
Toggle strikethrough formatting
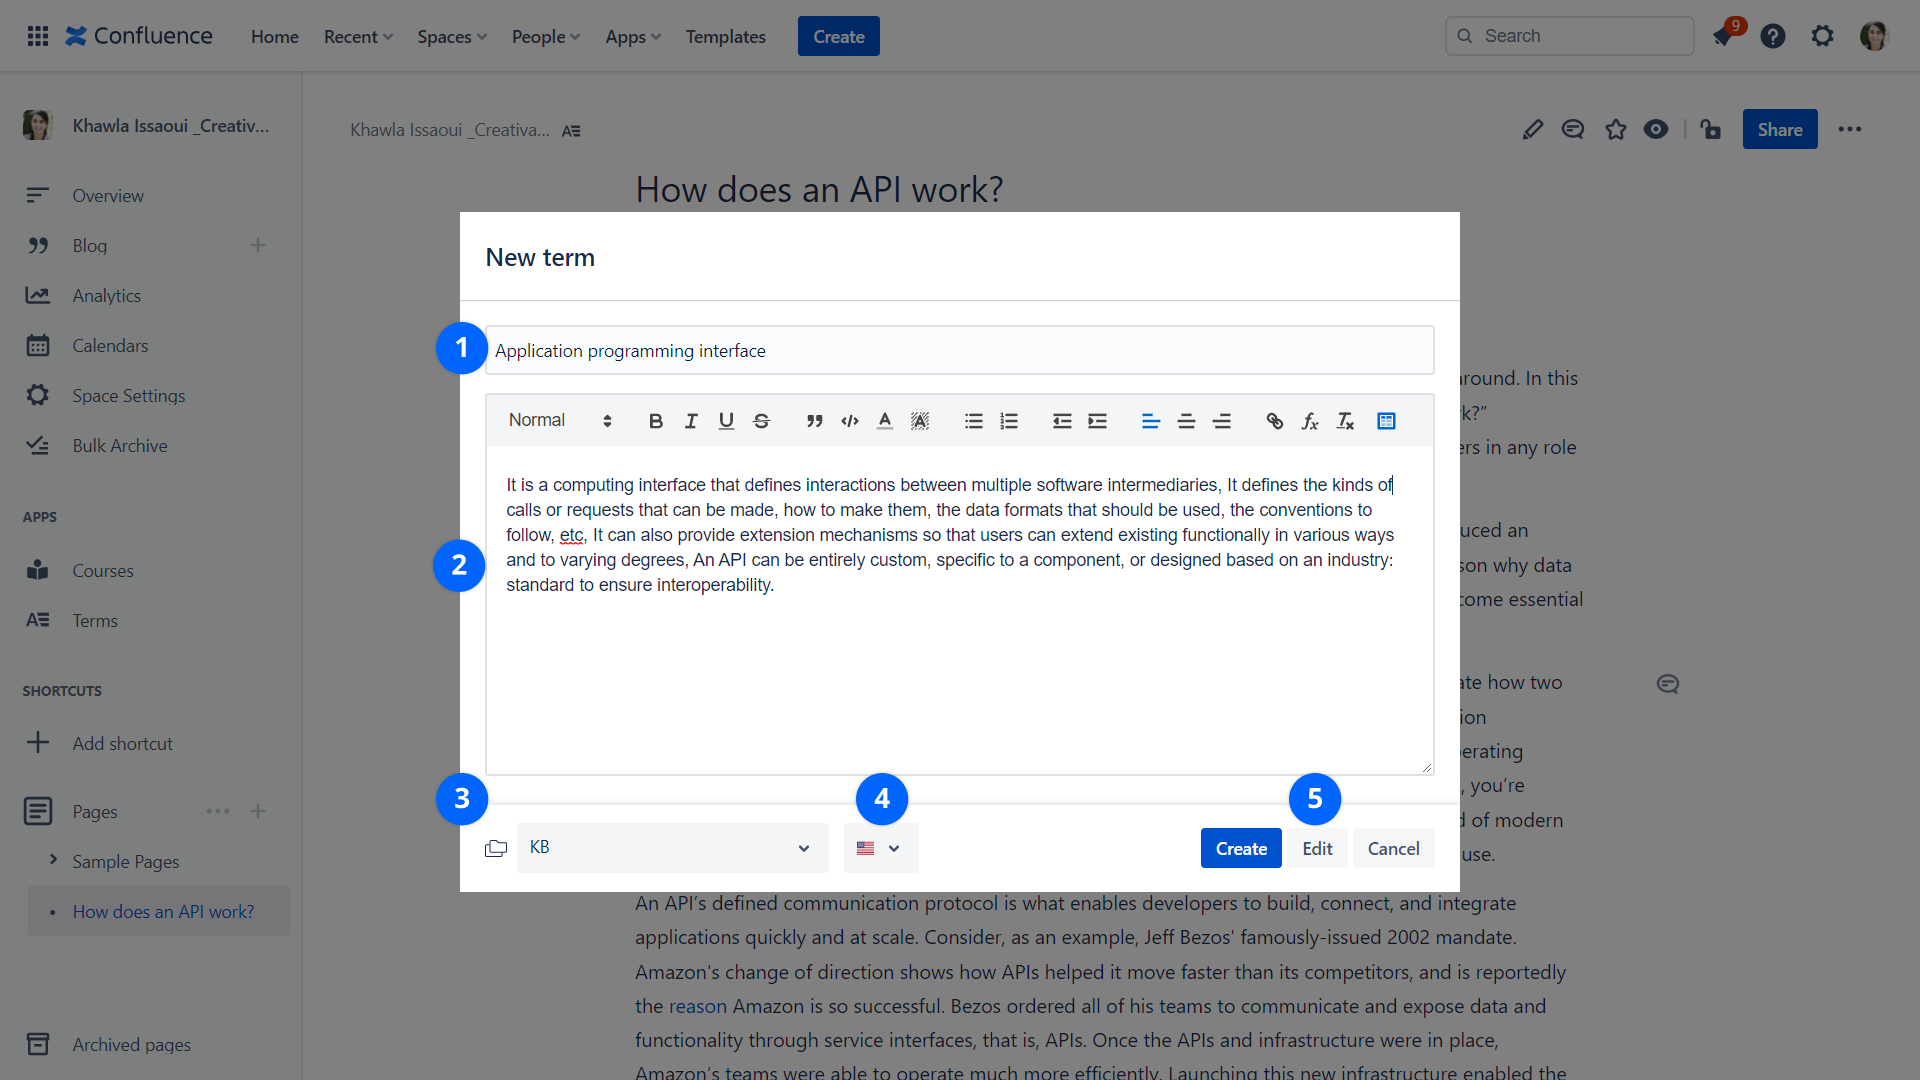coord(761,421)
